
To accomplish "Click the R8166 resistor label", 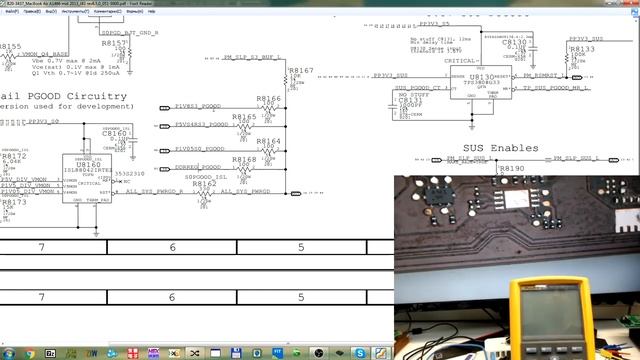I will (269, 98).
